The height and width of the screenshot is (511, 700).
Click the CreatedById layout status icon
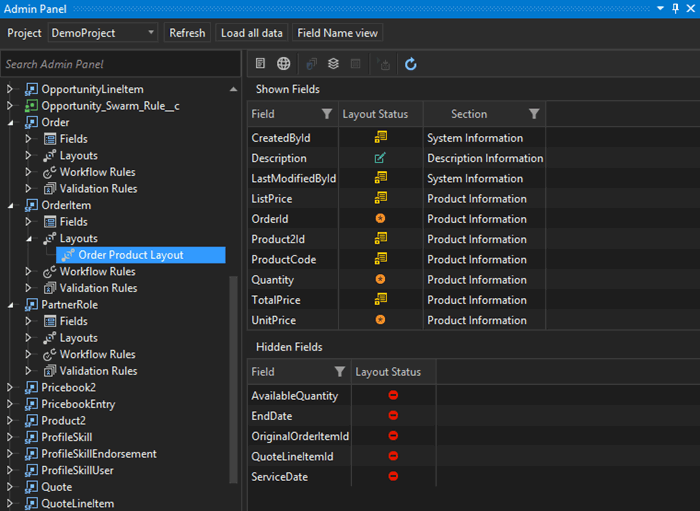click(x=381, y=137)
